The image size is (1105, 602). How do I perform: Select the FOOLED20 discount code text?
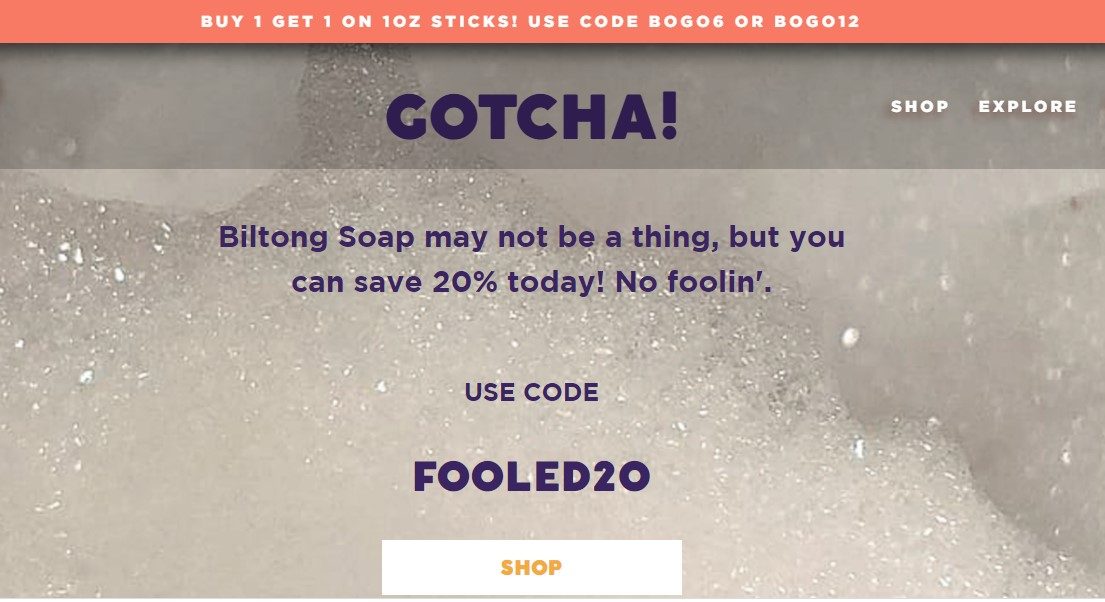(532, 478)
